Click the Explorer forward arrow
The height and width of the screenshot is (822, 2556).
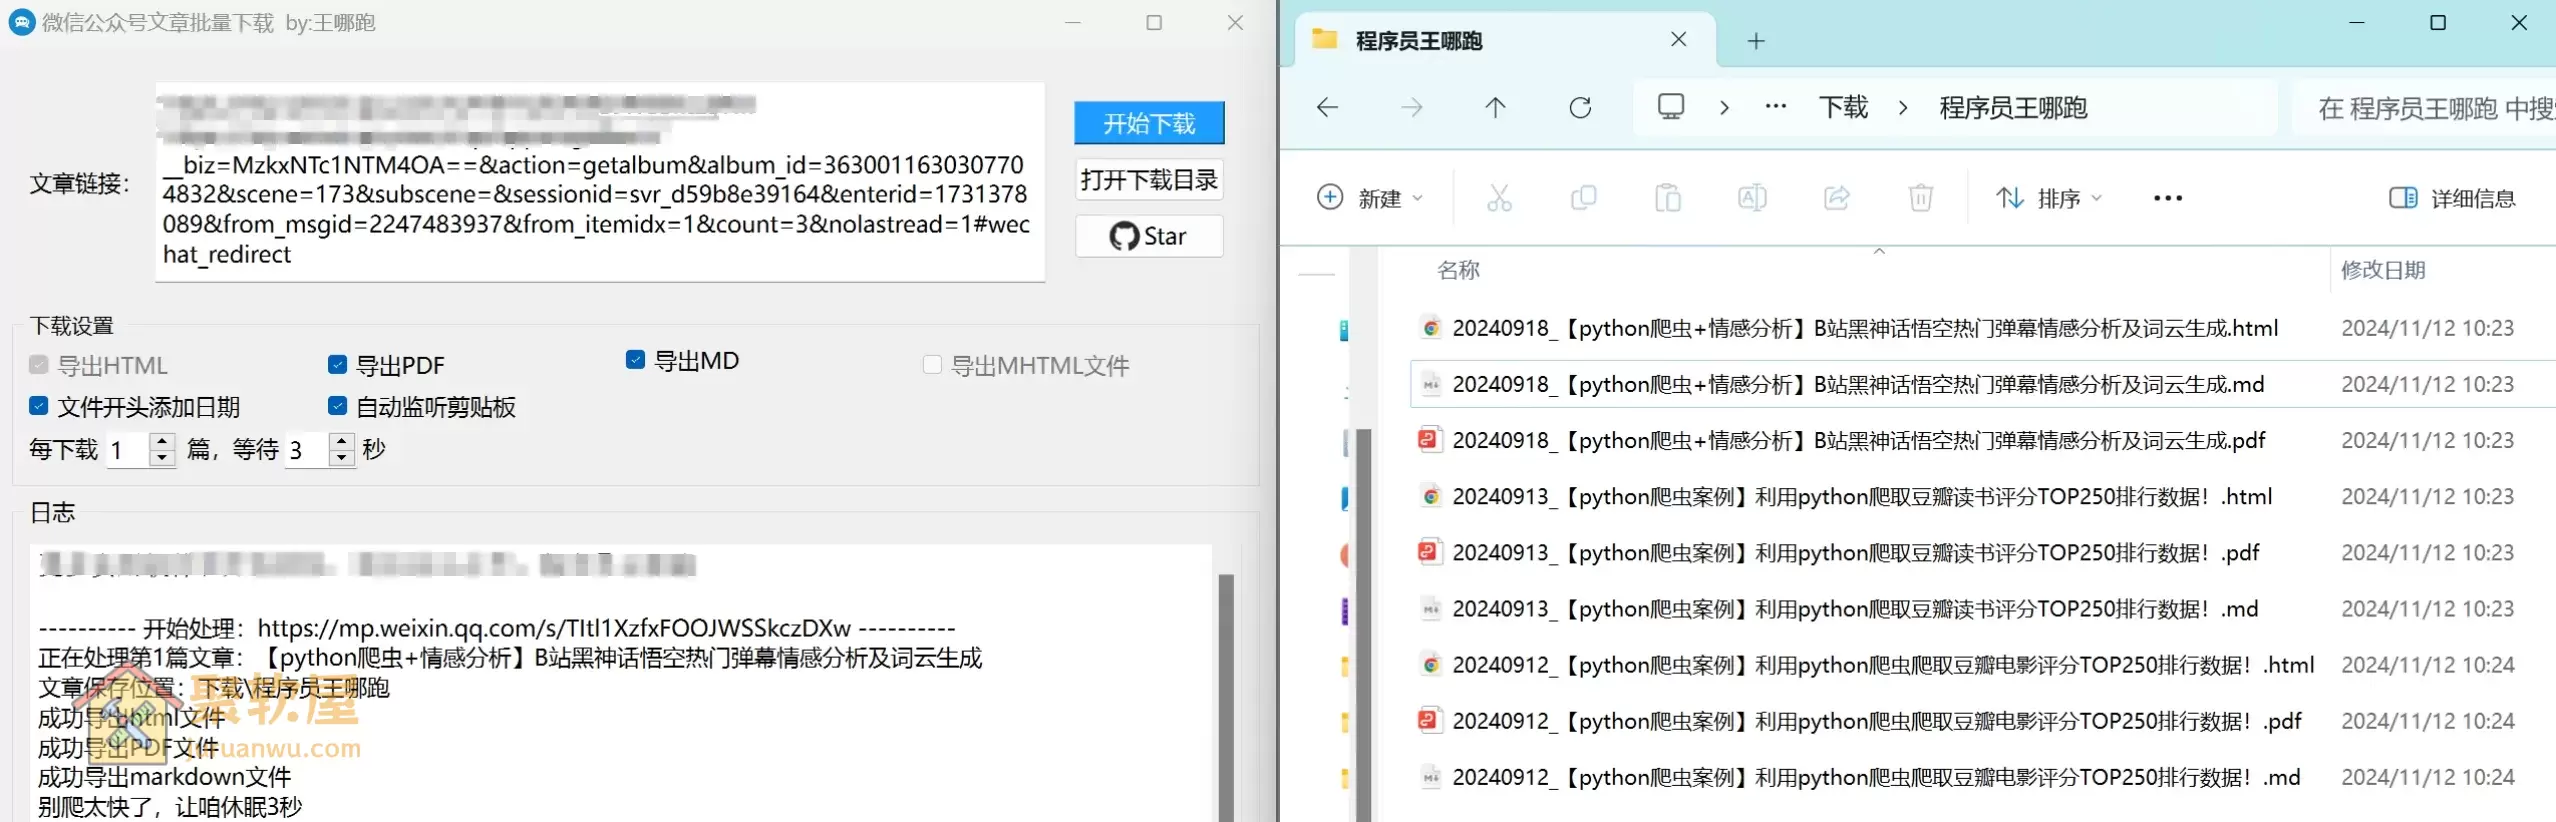click(1412, 108)
